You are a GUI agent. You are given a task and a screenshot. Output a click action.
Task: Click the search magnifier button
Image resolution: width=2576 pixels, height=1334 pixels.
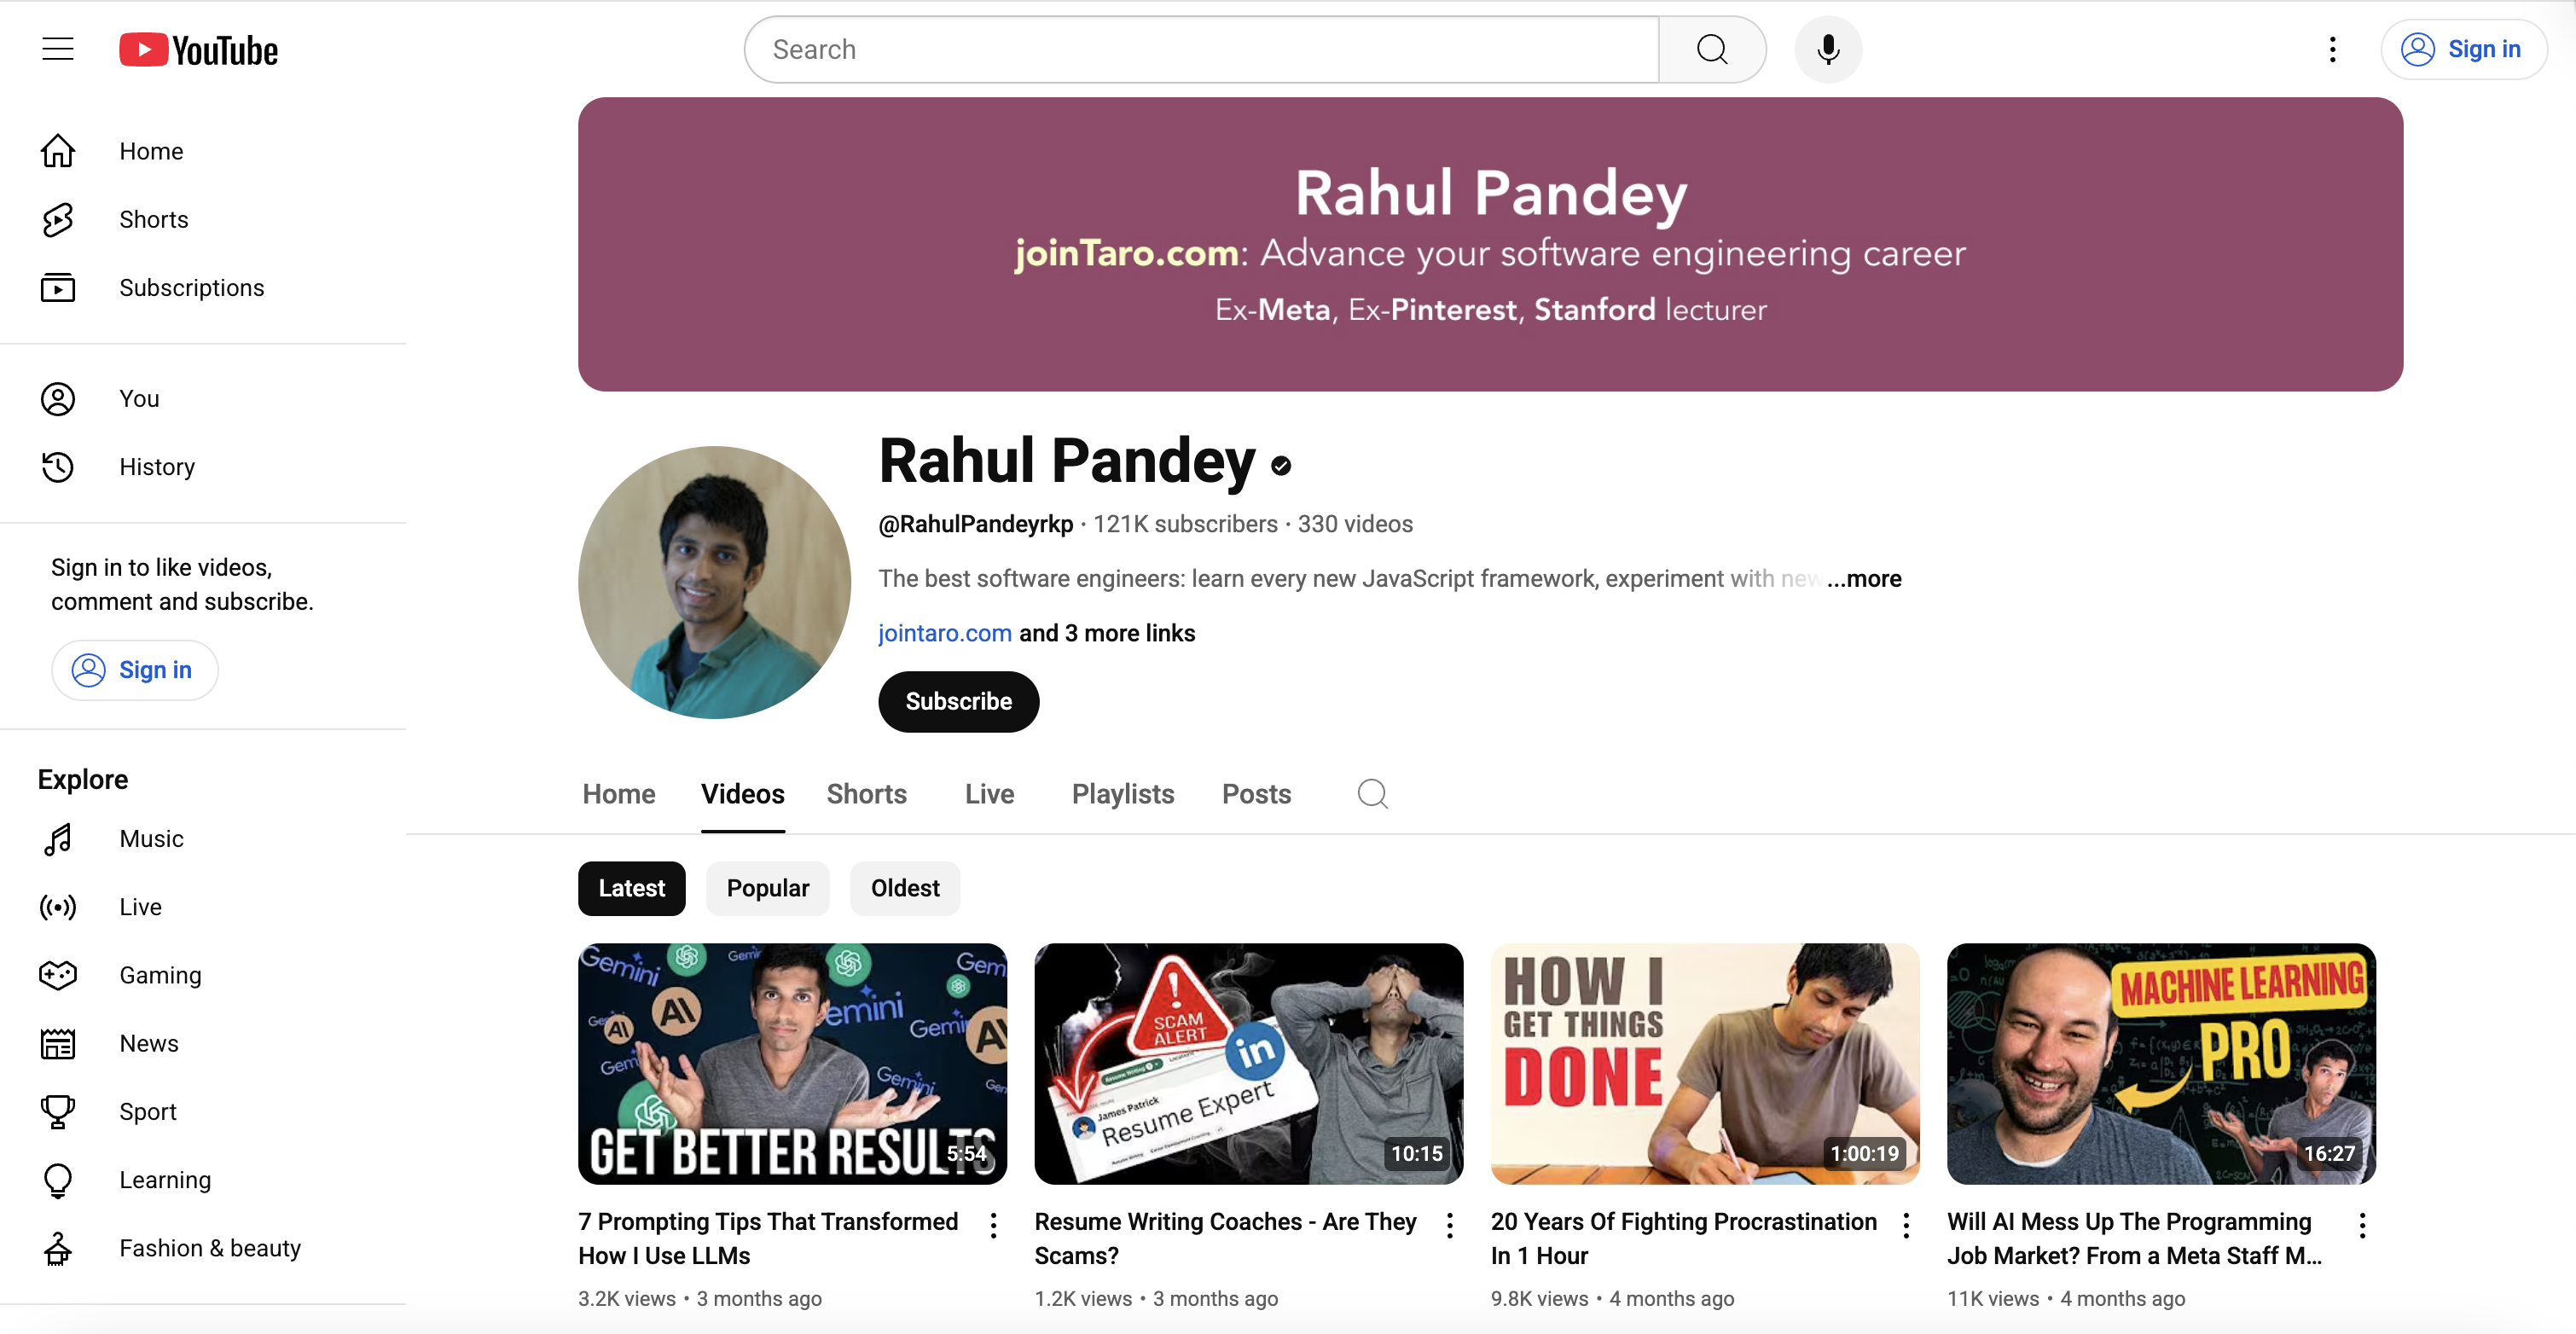coord(1711,49)
